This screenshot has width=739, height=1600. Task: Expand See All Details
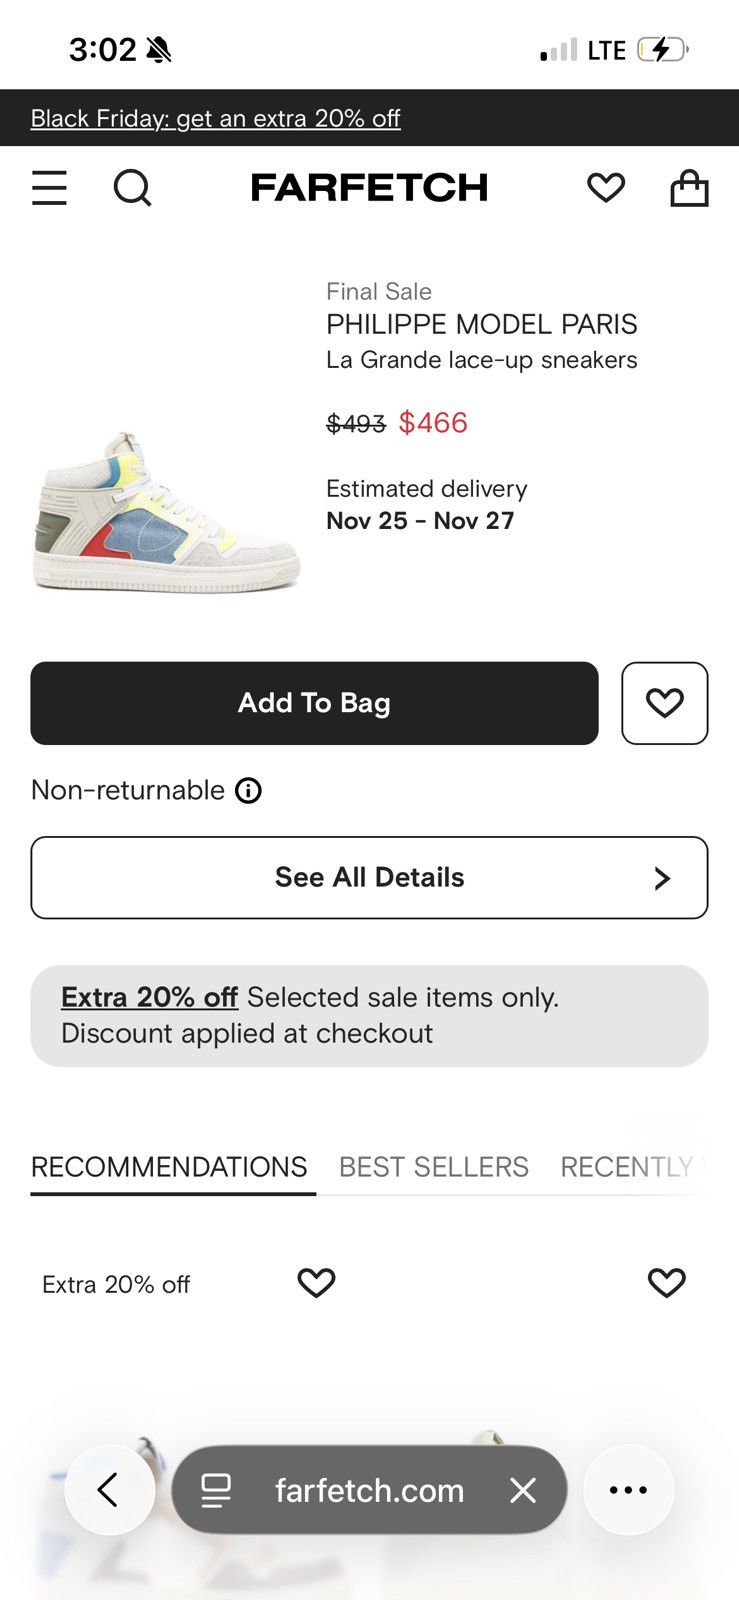coord(369,878)
